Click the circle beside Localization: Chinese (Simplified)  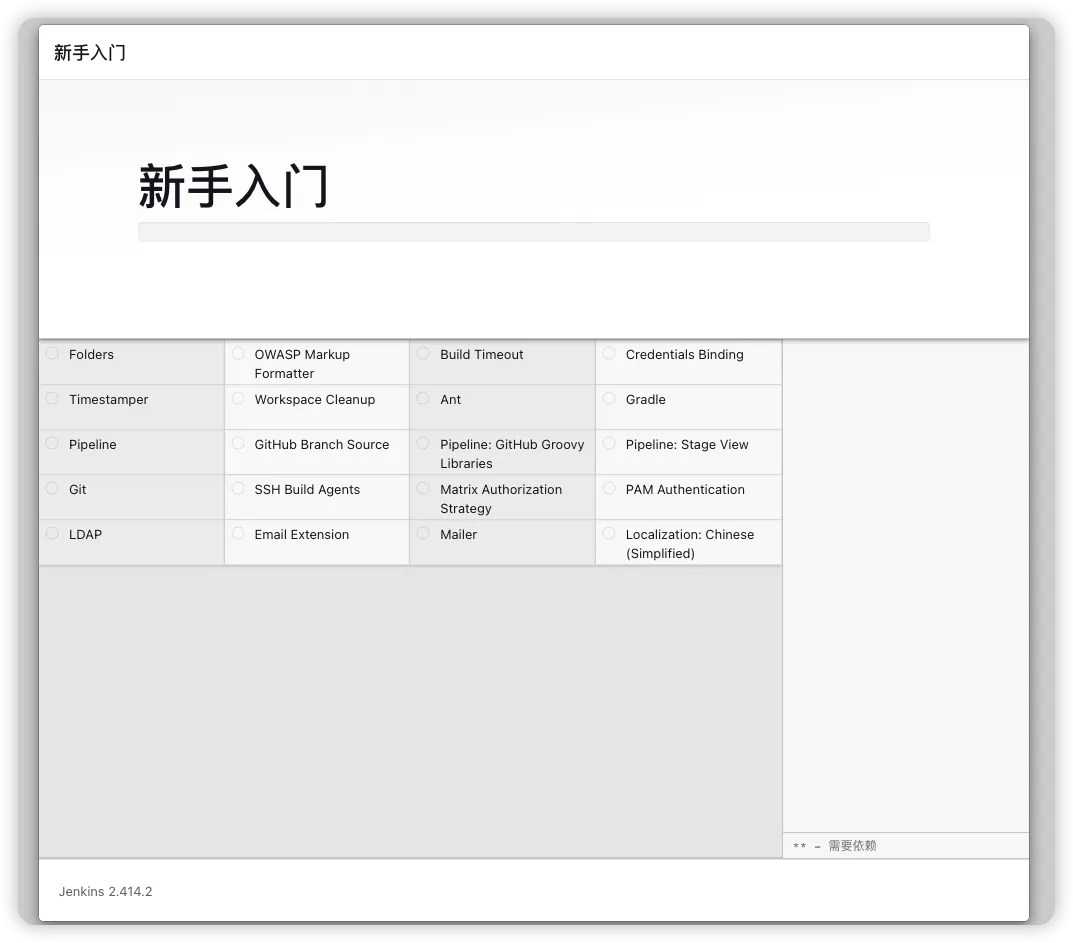(609, 534)
